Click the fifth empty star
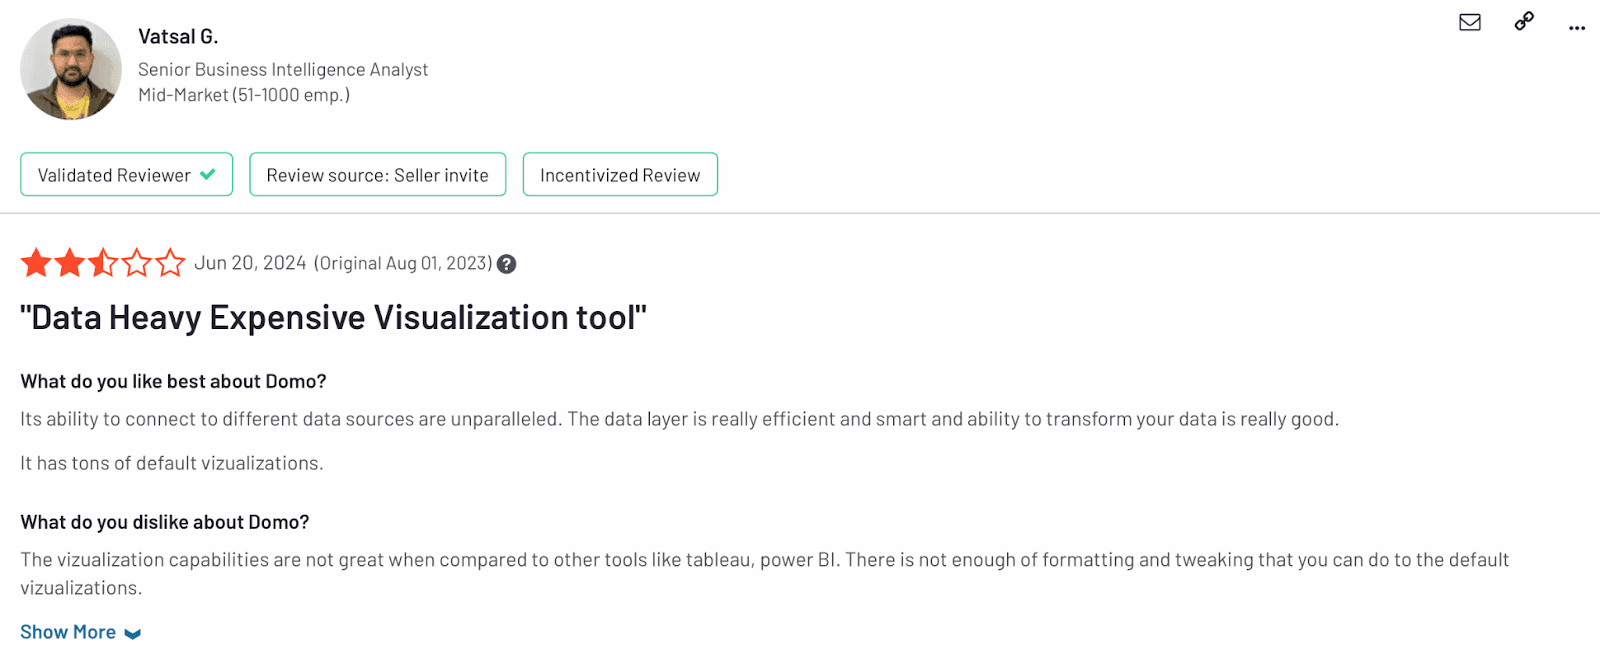The image size is (1600, 665). coord(170,263)
